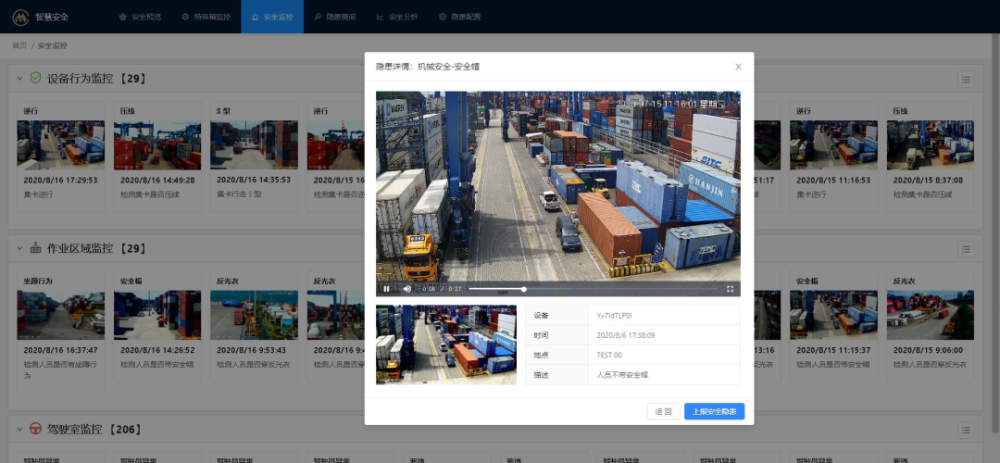The height and width of the screenshot is (463, 1000).
Task: Close the 隐患详情 dialog with the X
Action: pos(739,66)
